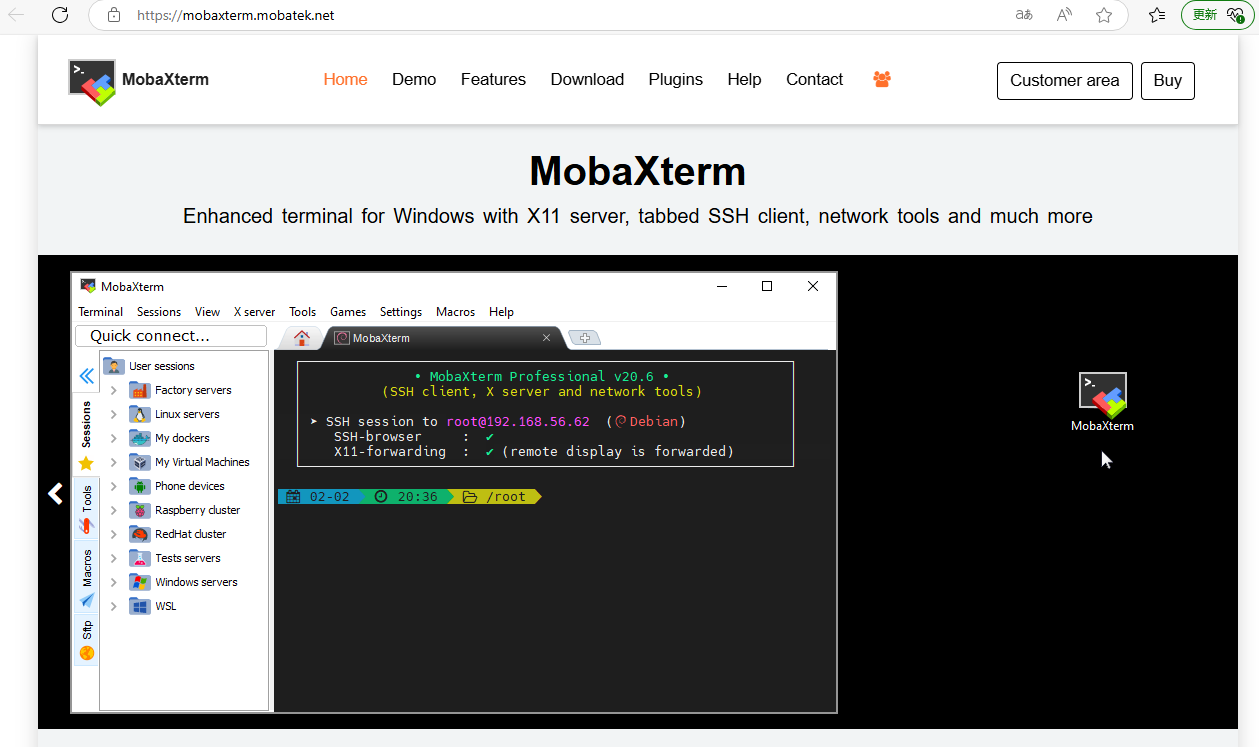Image resolution: width=1259 pixels, height=747 pixels.
Task: Click the Quick connect field
Action: (x=171, y=336)
